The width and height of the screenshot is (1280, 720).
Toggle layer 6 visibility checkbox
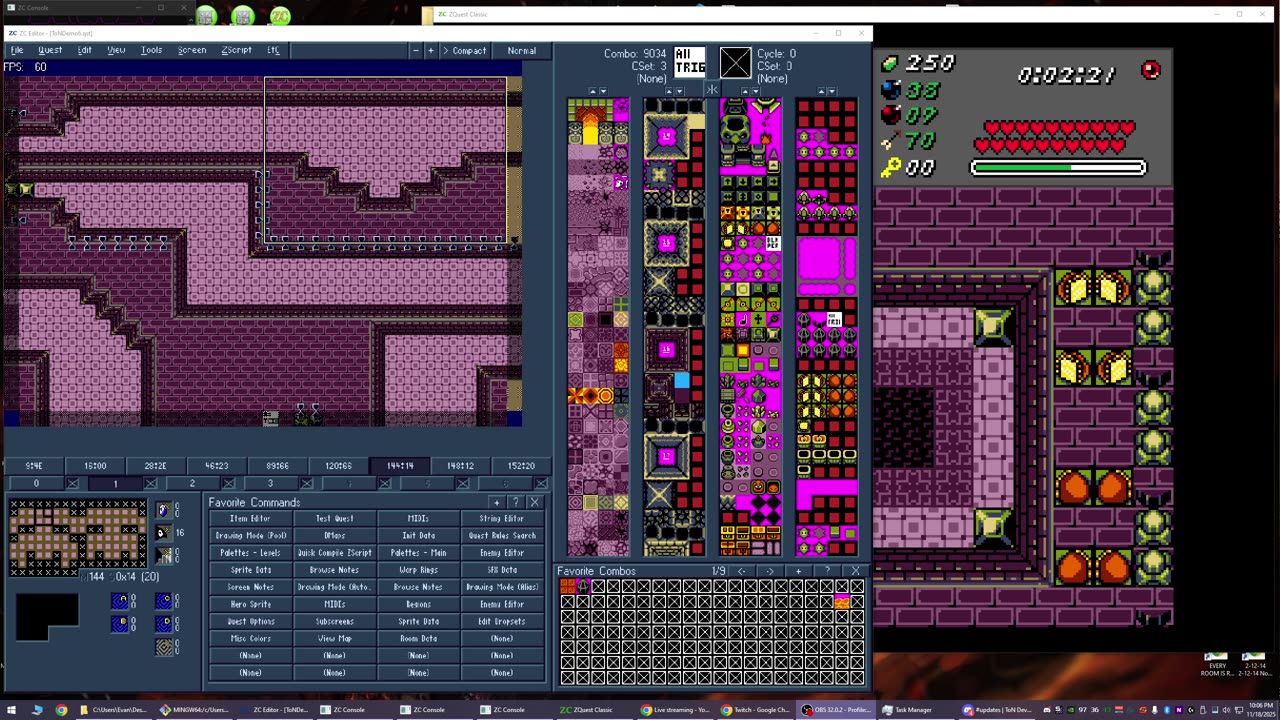click(540, 484)
